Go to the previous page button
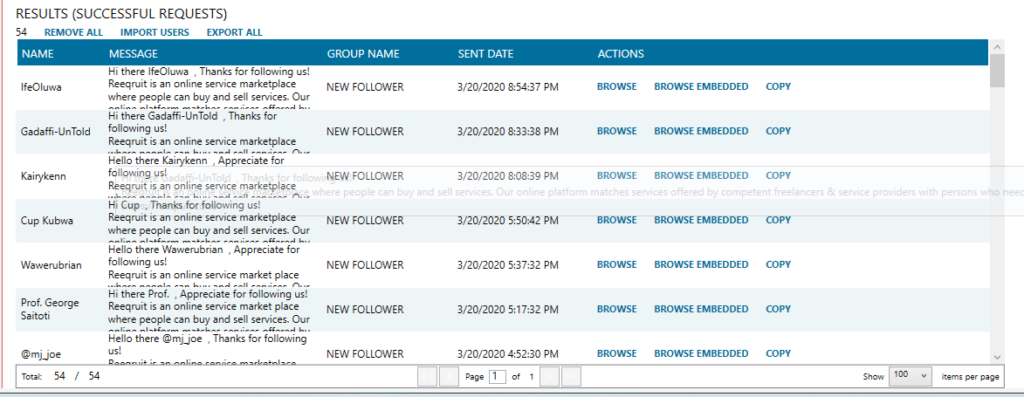 click(x=449, y=377)
